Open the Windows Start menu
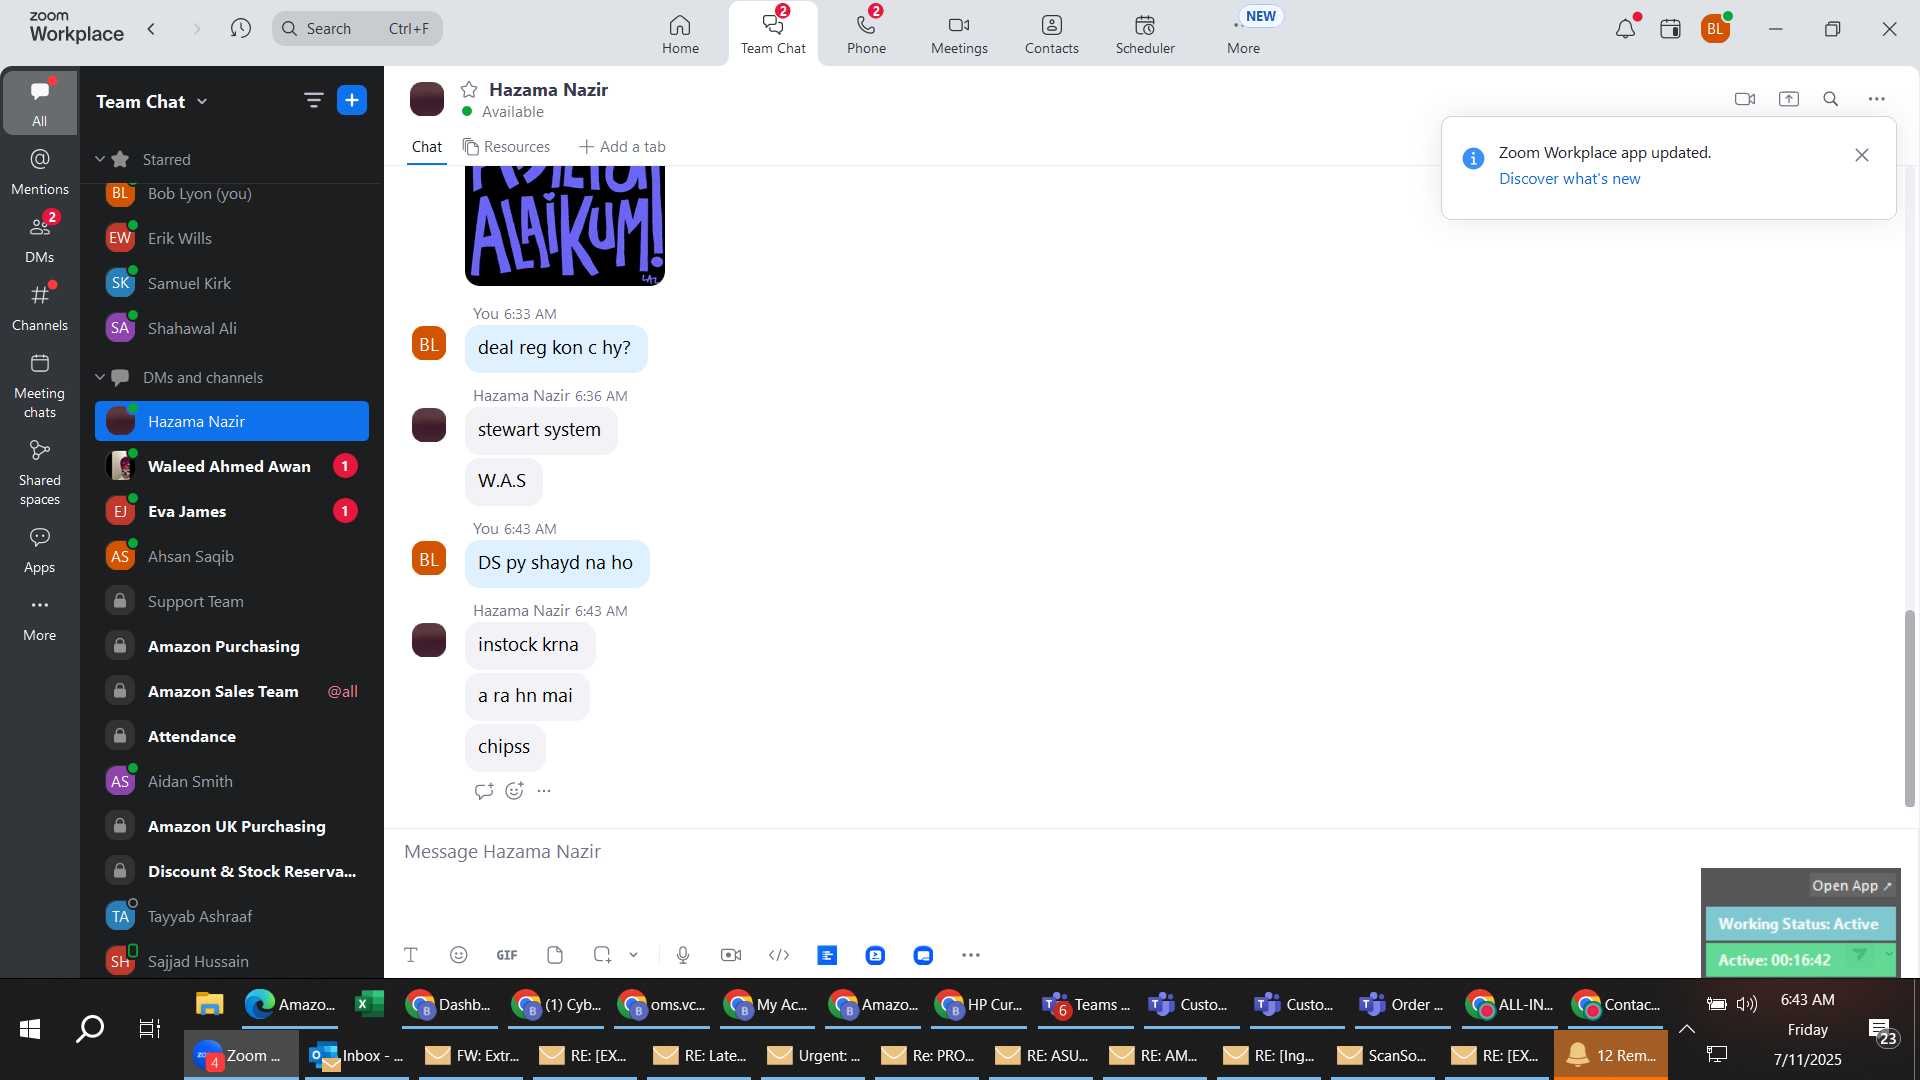Screen dimensions: 1920x1080 [x=30, y=1029]
